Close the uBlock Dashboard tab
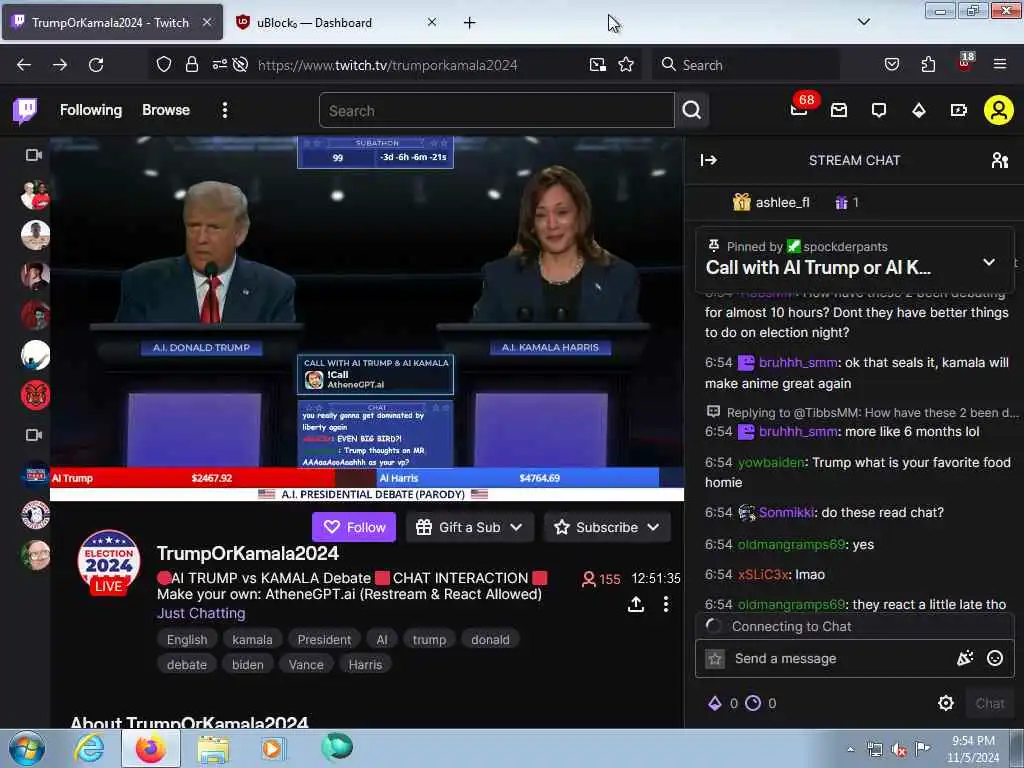The height and width of the screenshot is (768, 1024). point(432,22)
